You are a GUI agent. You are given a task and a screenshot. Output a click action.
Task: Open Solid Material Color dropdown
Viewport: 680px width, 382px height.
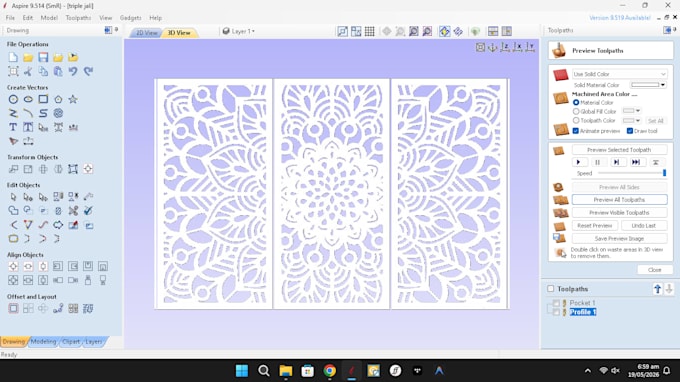click(x=648, y=85)
